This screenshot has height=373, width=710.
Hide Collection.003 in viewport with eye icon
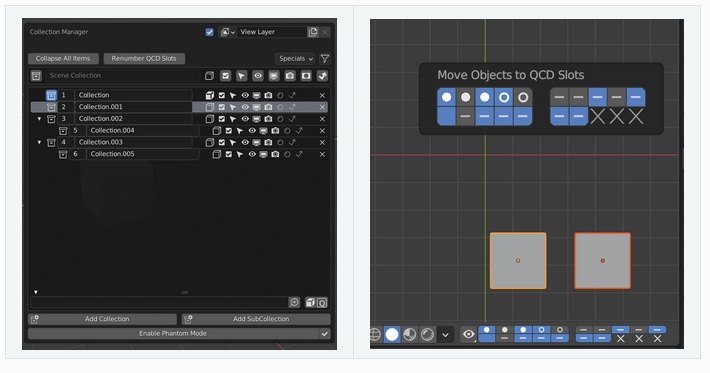pos(245,143)
